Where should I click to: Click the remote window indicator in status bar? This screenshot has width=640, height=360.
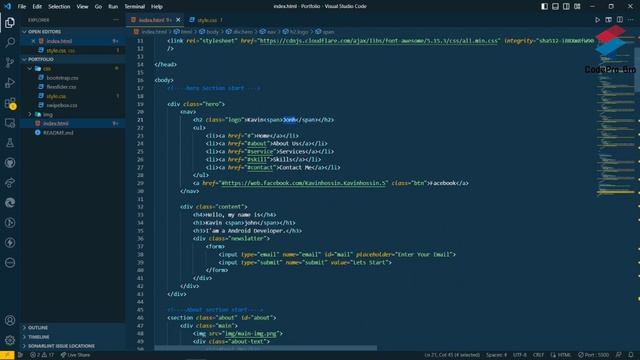click(7, 355)
